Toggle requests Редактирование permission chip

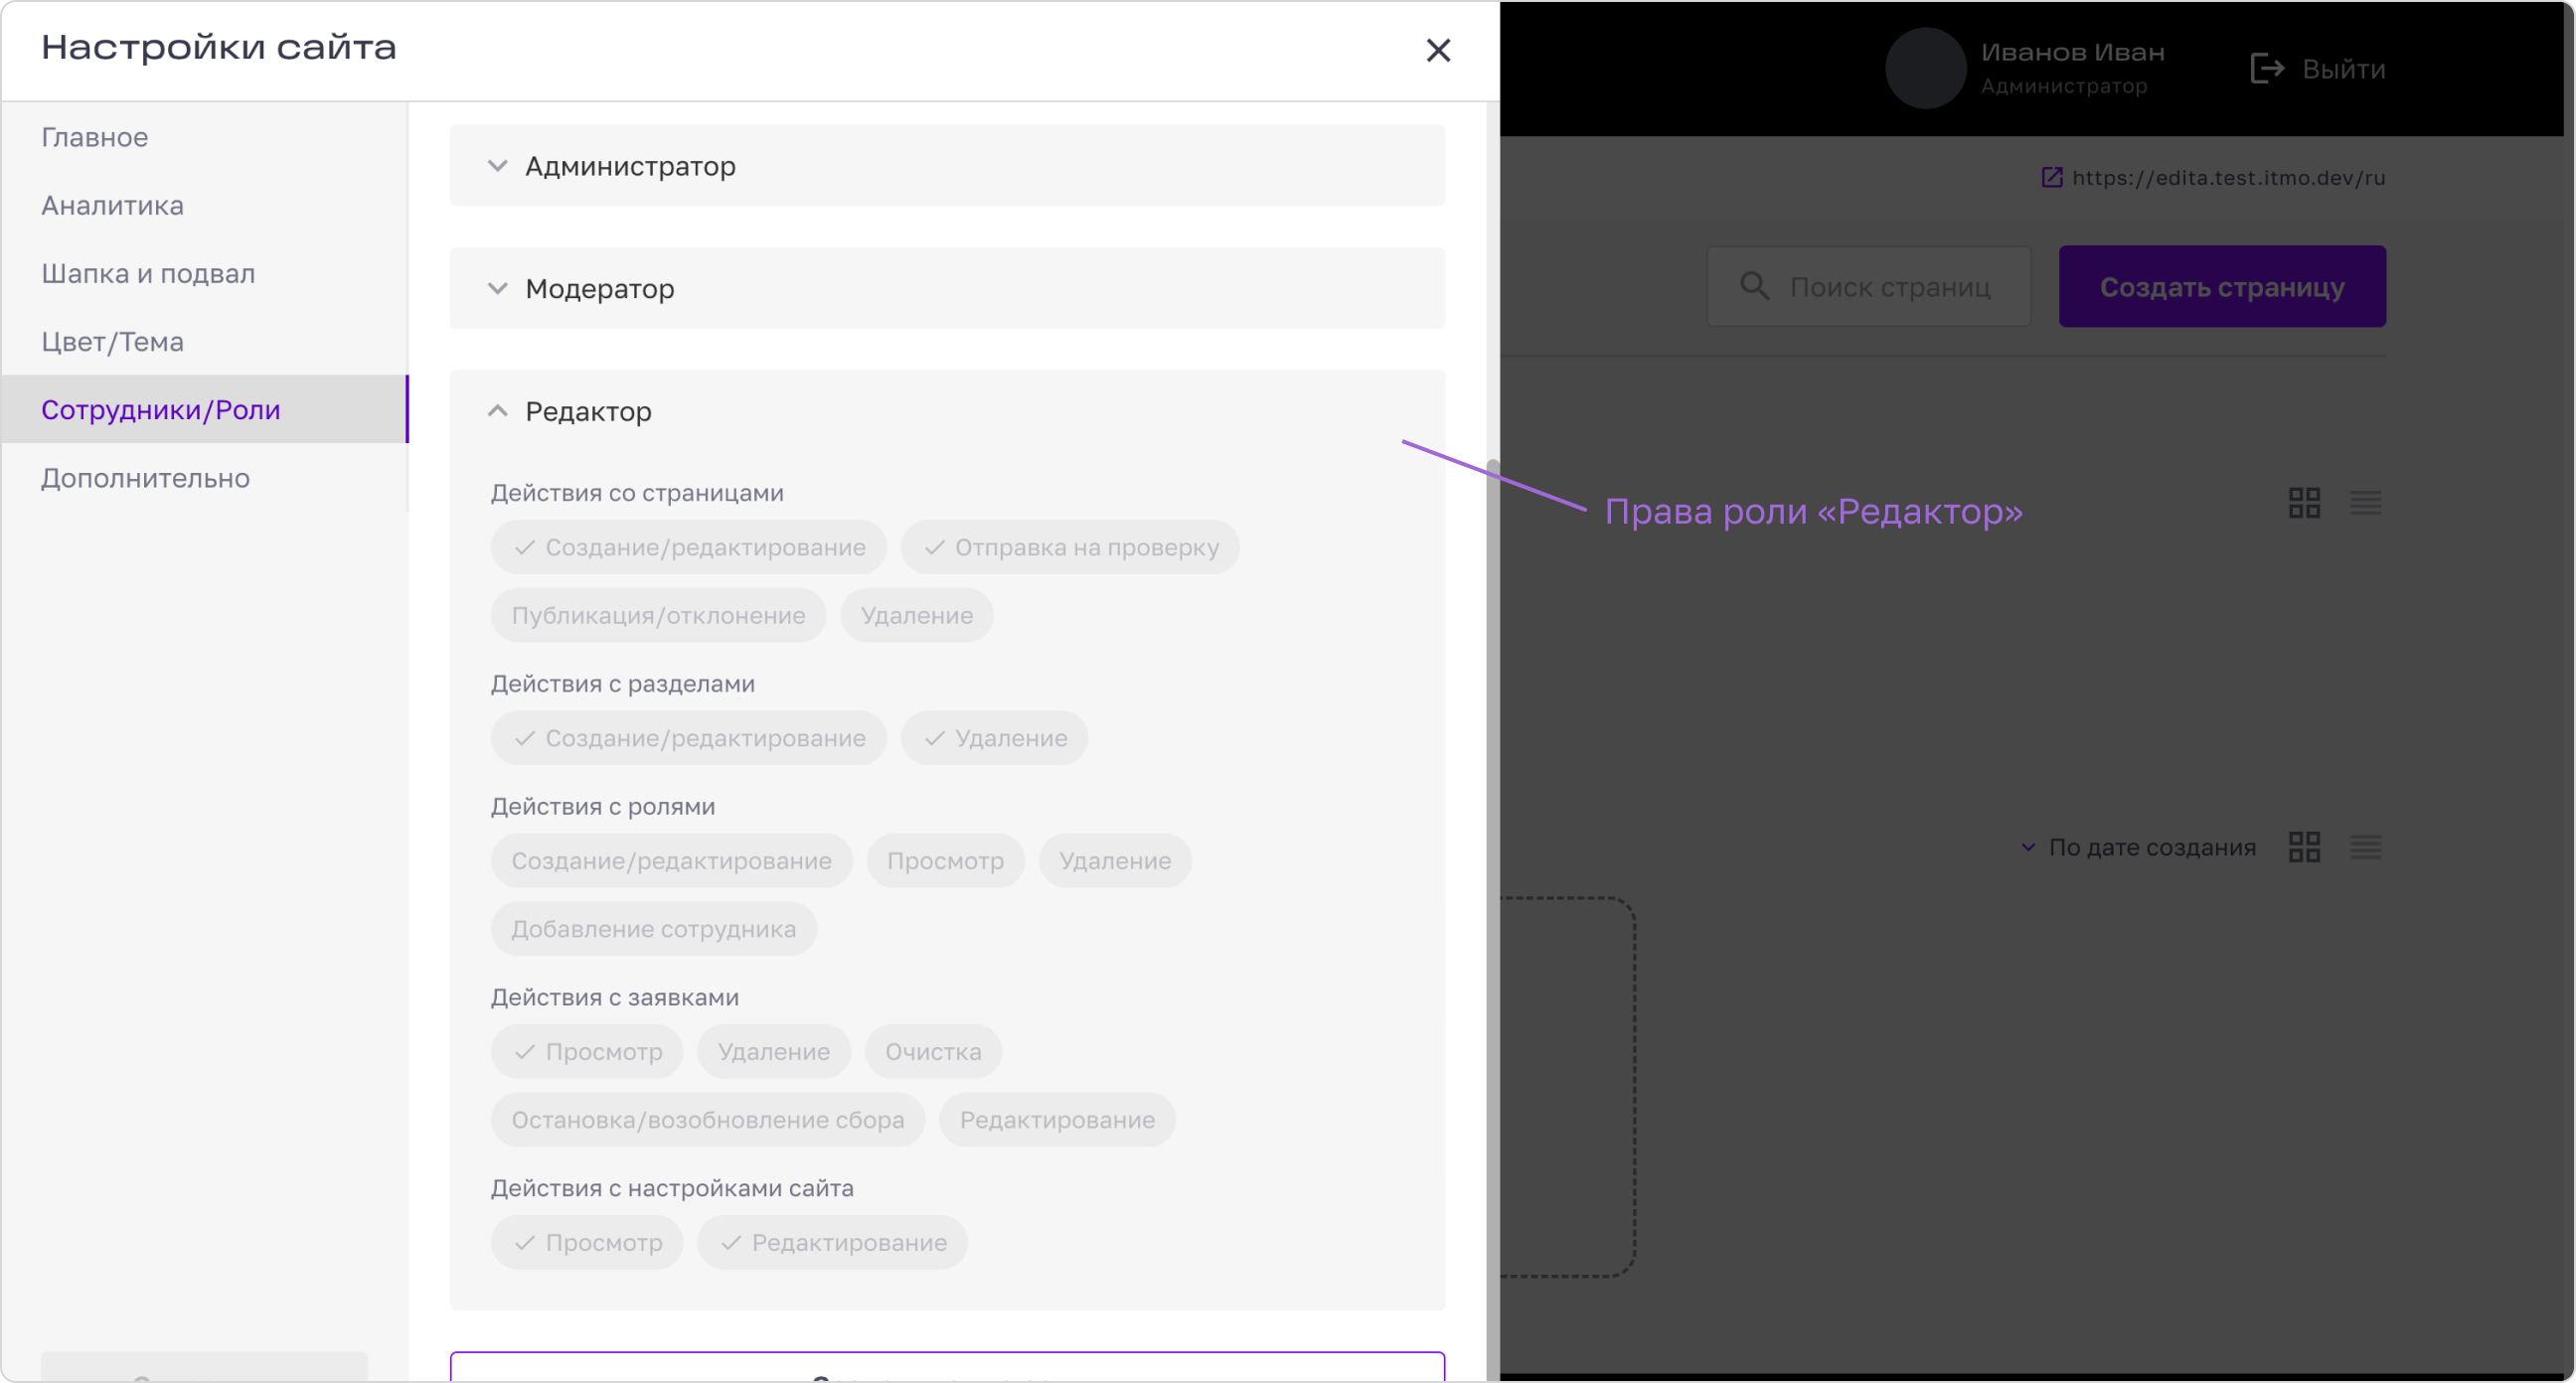[x=1057, y=1119]
